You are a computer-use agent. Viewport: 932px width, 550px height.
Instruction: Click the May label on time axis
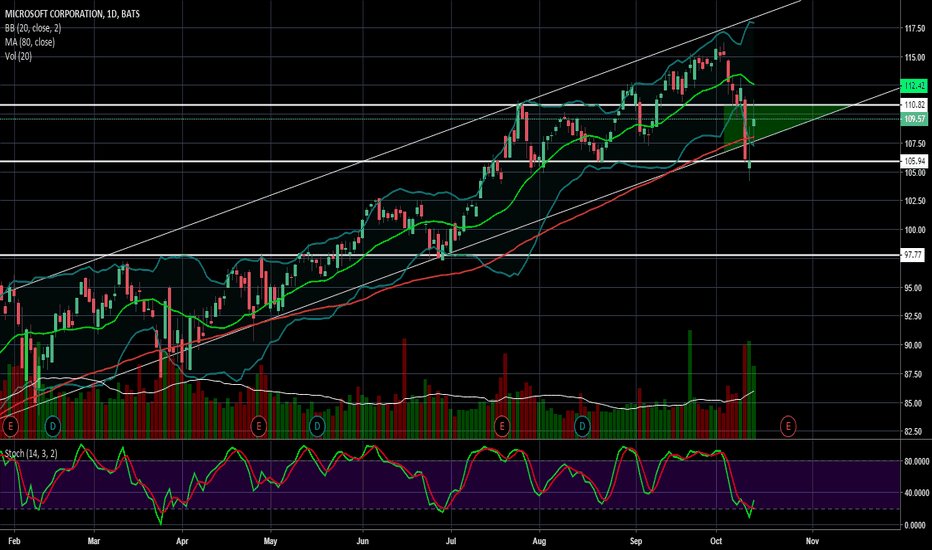pos(270,541)
